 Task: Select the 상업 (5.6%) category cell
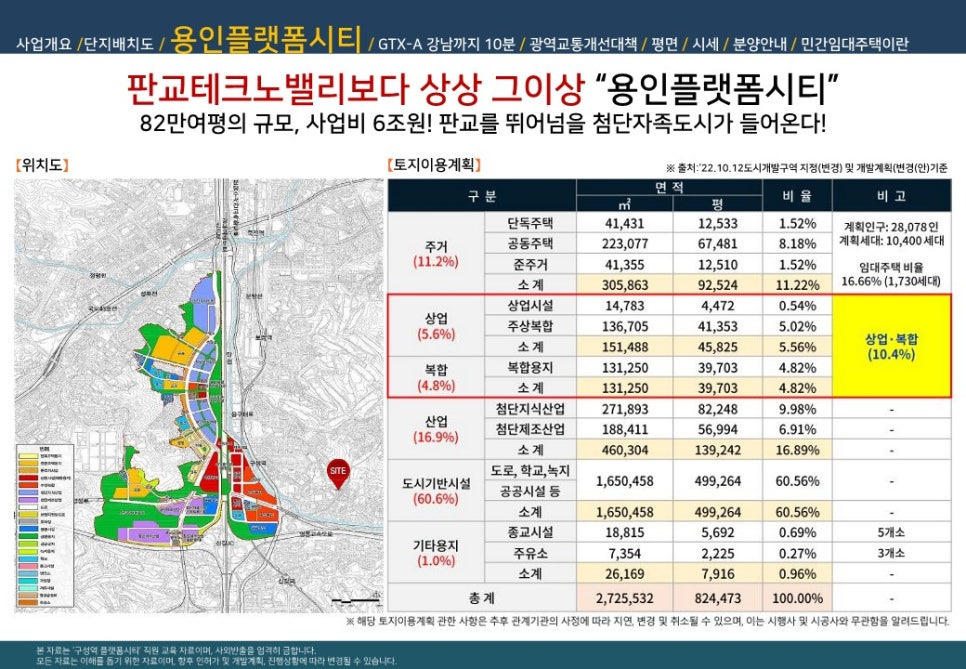pos(436,326)
